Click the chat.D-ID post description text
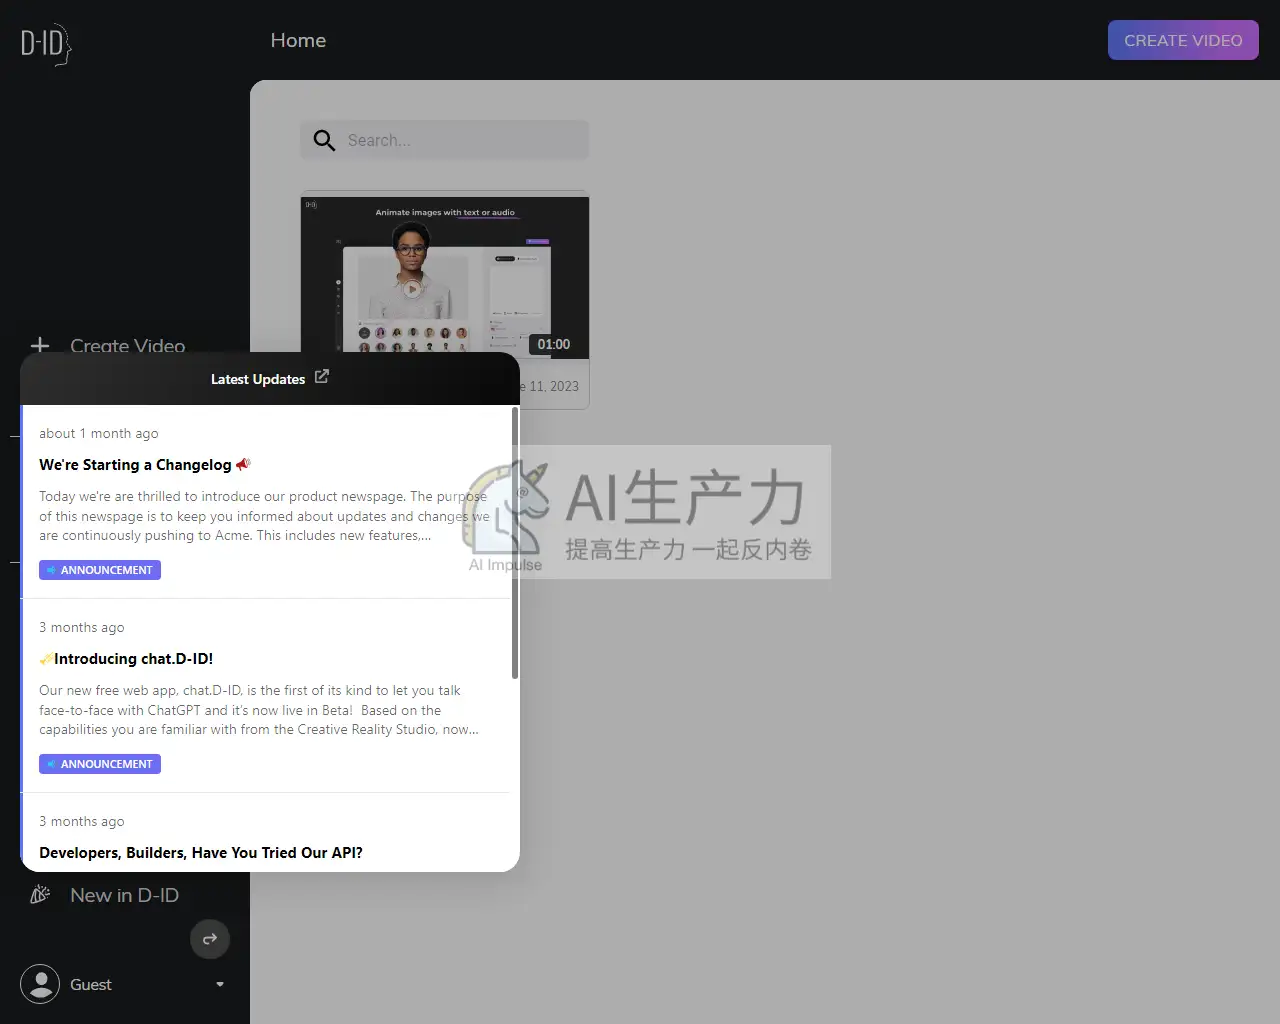Viewport: 1280px width, 1024px height. pos(259,710)
